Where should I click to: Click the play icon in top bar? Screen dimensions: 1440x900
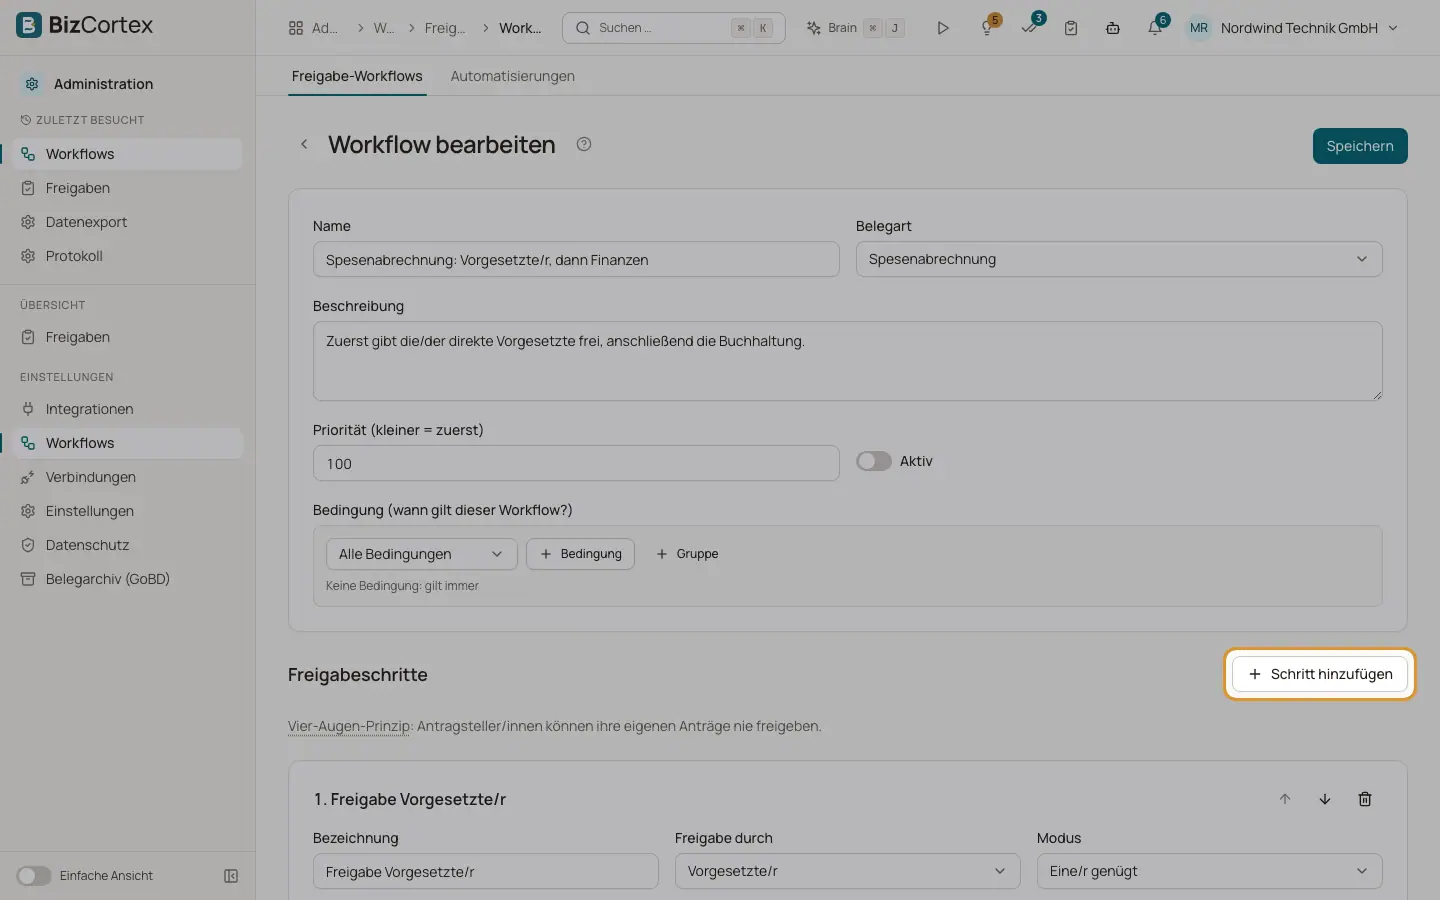point(942,28)
